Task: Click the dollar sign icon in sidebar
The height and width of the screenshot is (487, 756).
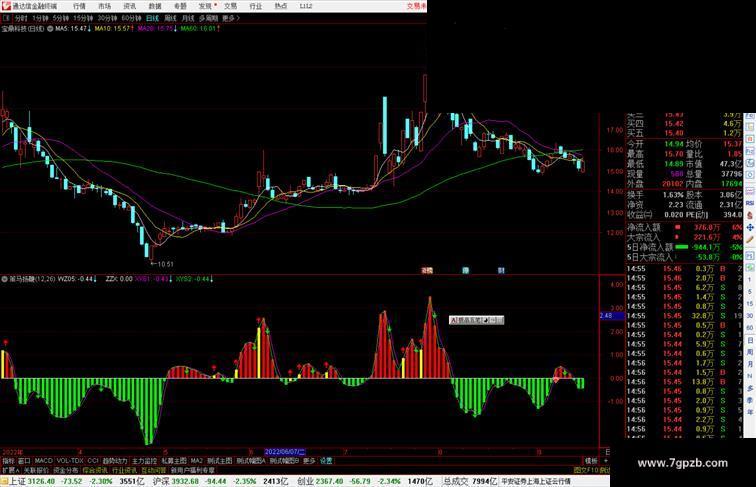Action: [x=750, y=216]
